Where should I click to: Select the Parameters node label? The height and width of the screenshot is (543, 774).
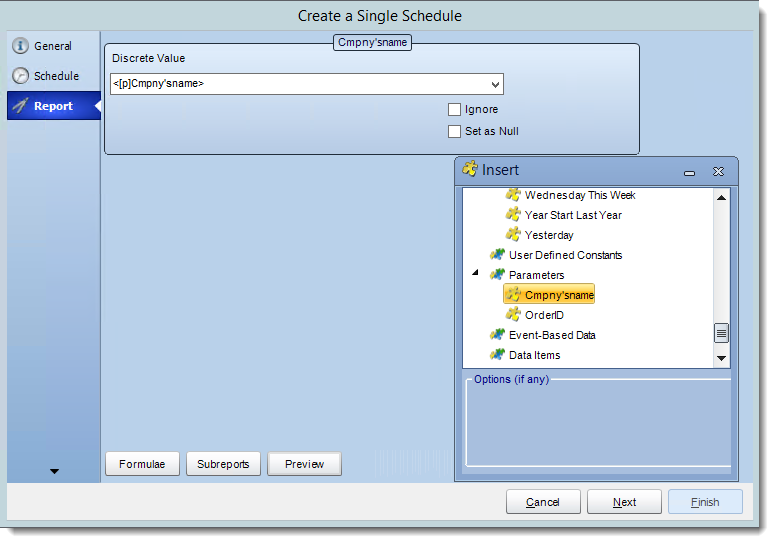click(536, 275)
